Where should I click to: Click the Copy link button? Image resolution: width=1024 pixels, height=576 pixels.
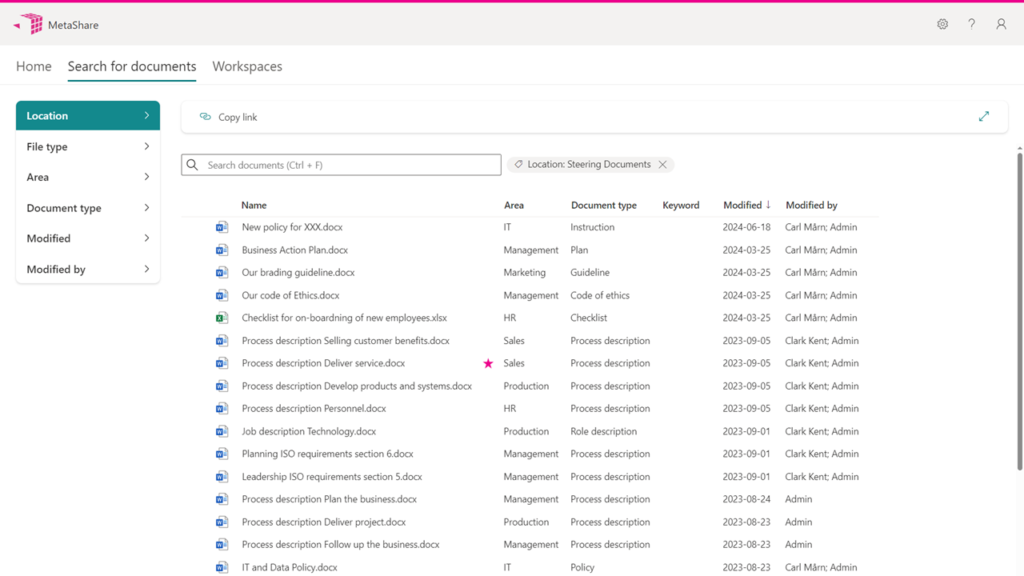coord(229,117)
